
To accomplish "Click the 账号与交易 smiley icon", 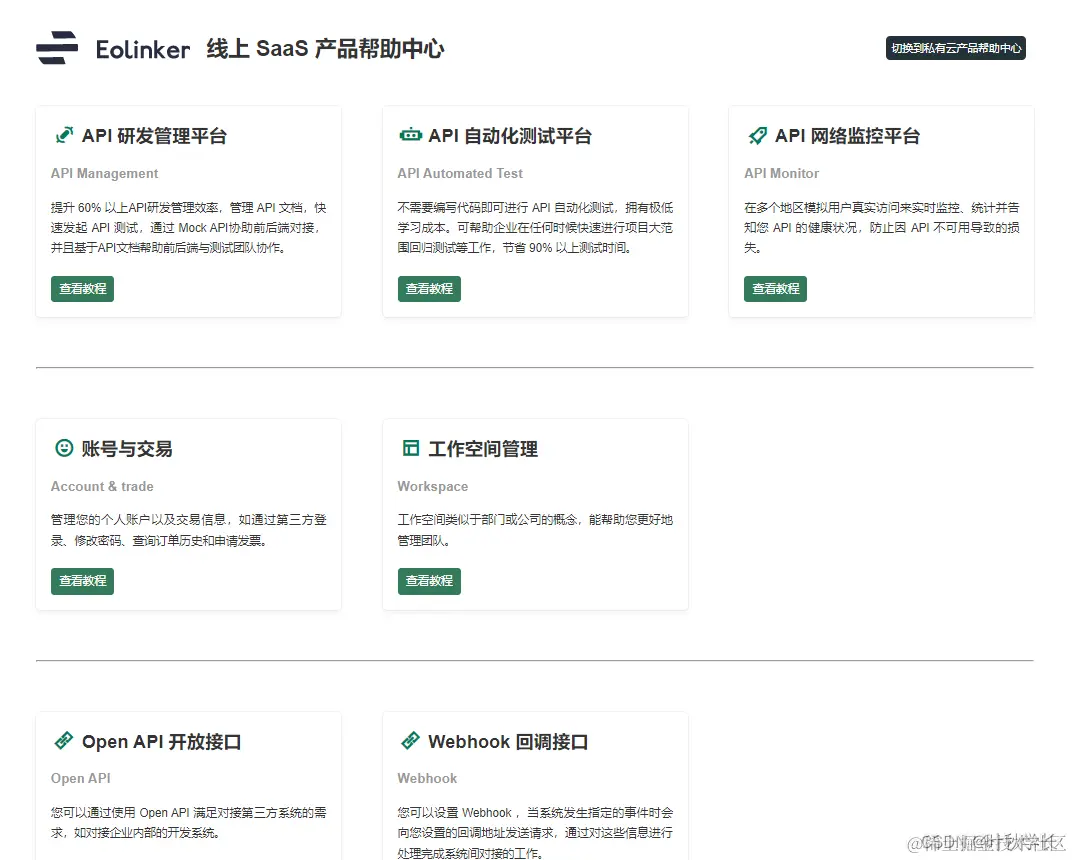I will point(64,447).
